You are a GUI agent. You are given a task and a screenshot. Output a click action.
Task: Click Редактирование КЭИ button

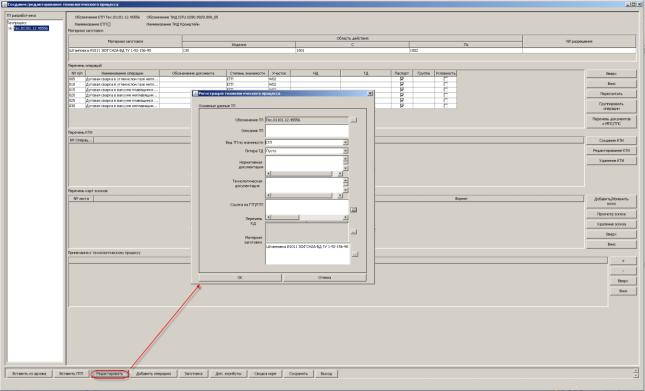(x=611, y=150)
